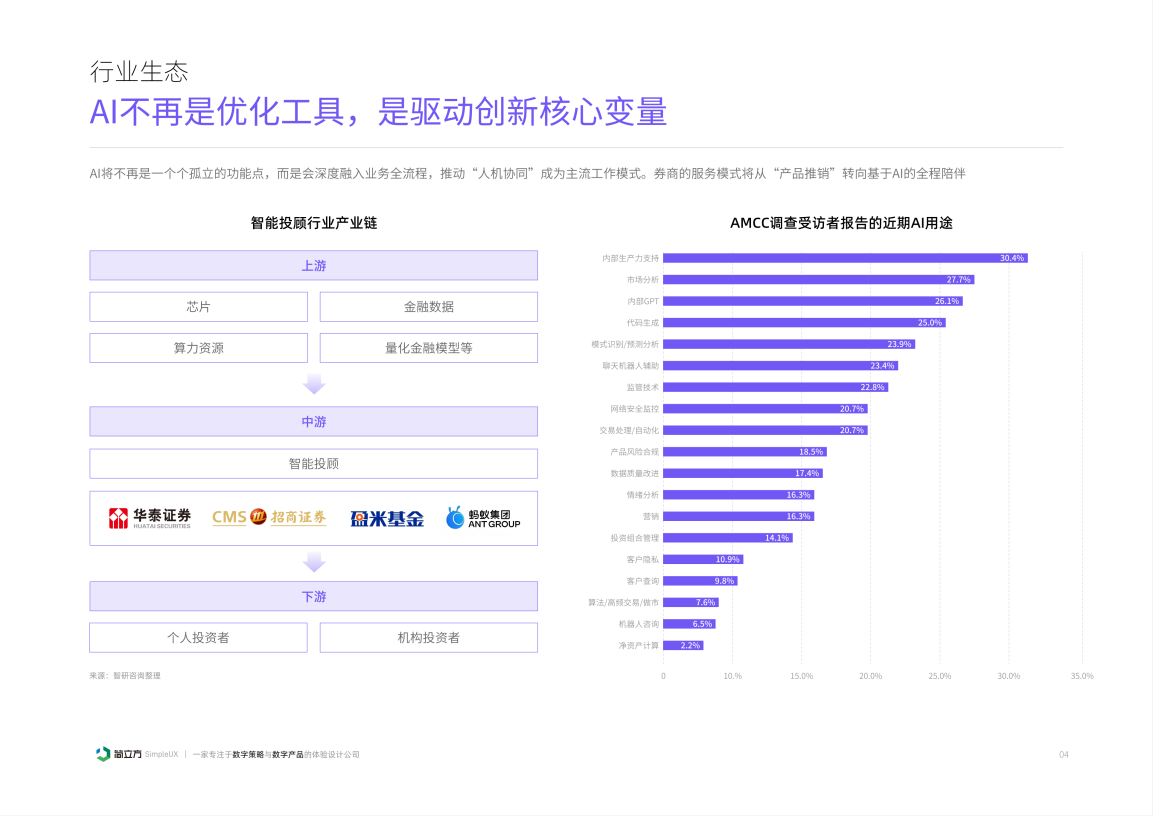The width and height of the screenshot is (1153, 816).
Task: Click the Ant Group logo
Action: [x=483, y=518]
